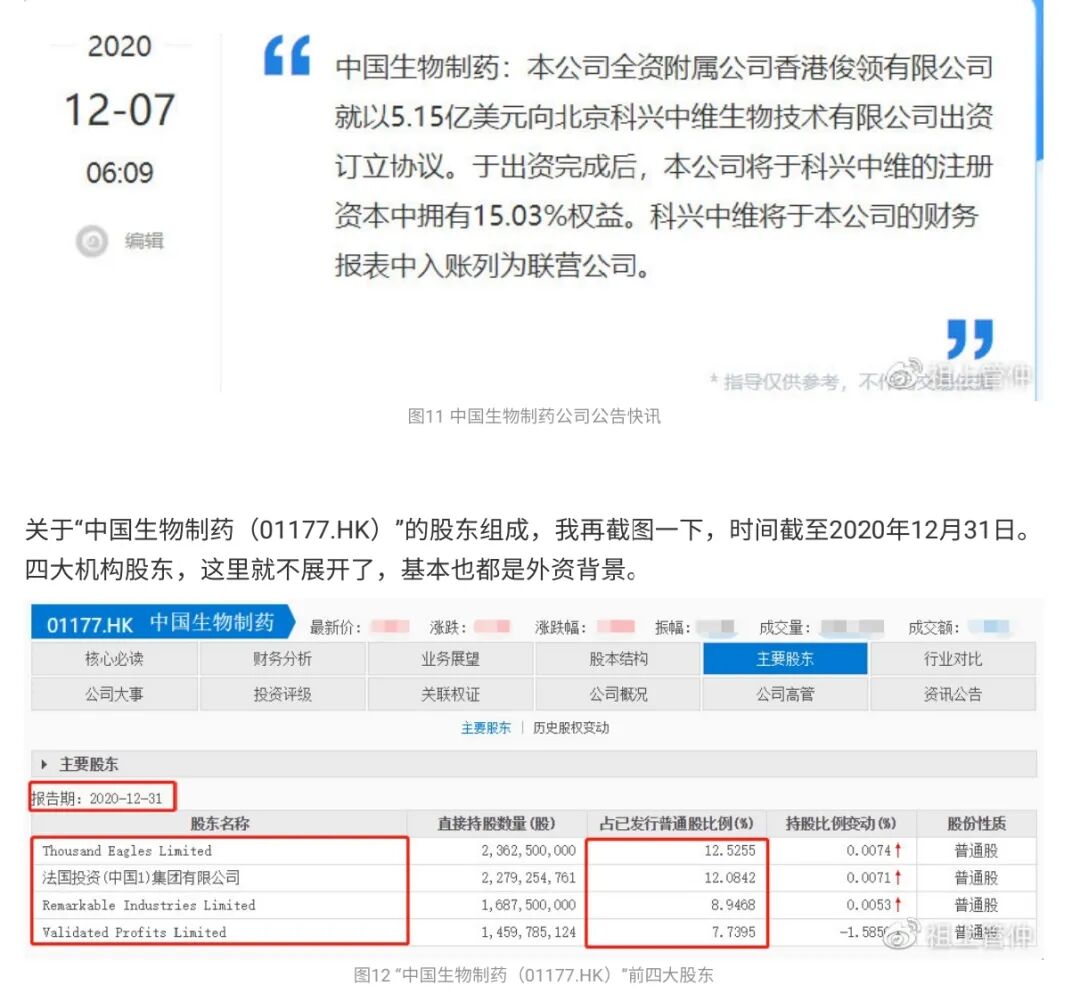Open the 行业对比 tab
This screenshot has height=1002, width=1080.
coord(953,658)
